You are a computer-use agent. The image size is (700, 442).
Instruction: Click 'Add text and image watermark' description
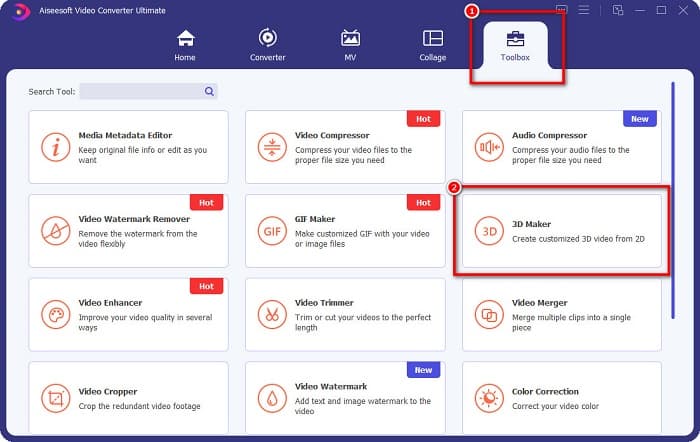(362, 406)
